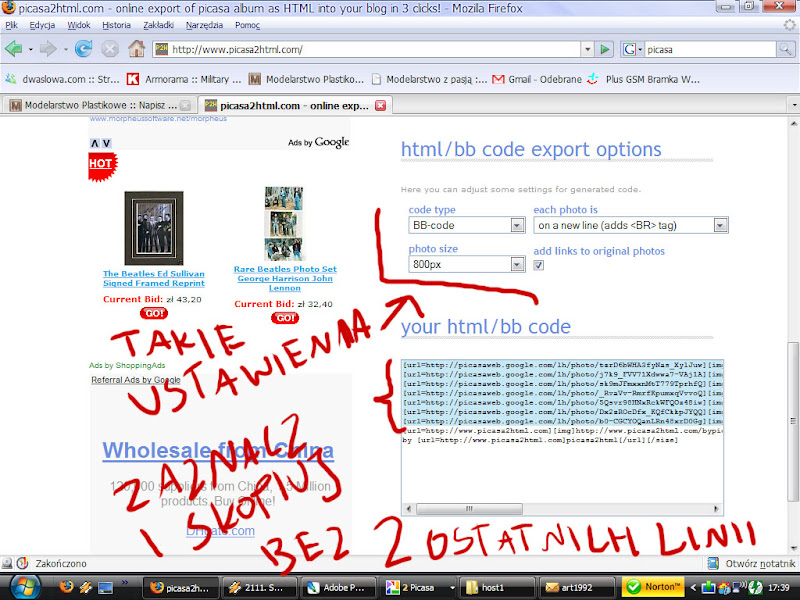This screenshot has height=600, width=800.
Task: Click the Show desktop quick launch icon
Action: (106, 588)
